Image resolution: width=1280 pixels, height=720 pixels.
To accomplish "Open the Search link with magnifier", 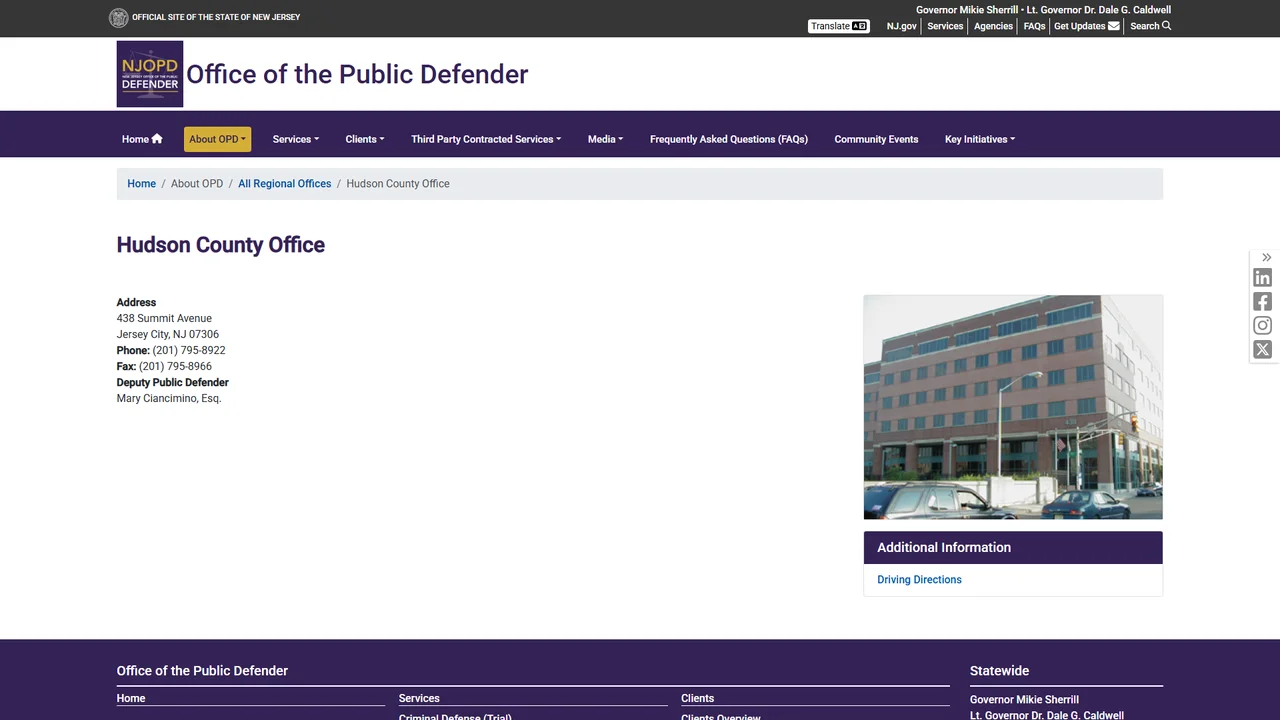I will coord(1150,26).
